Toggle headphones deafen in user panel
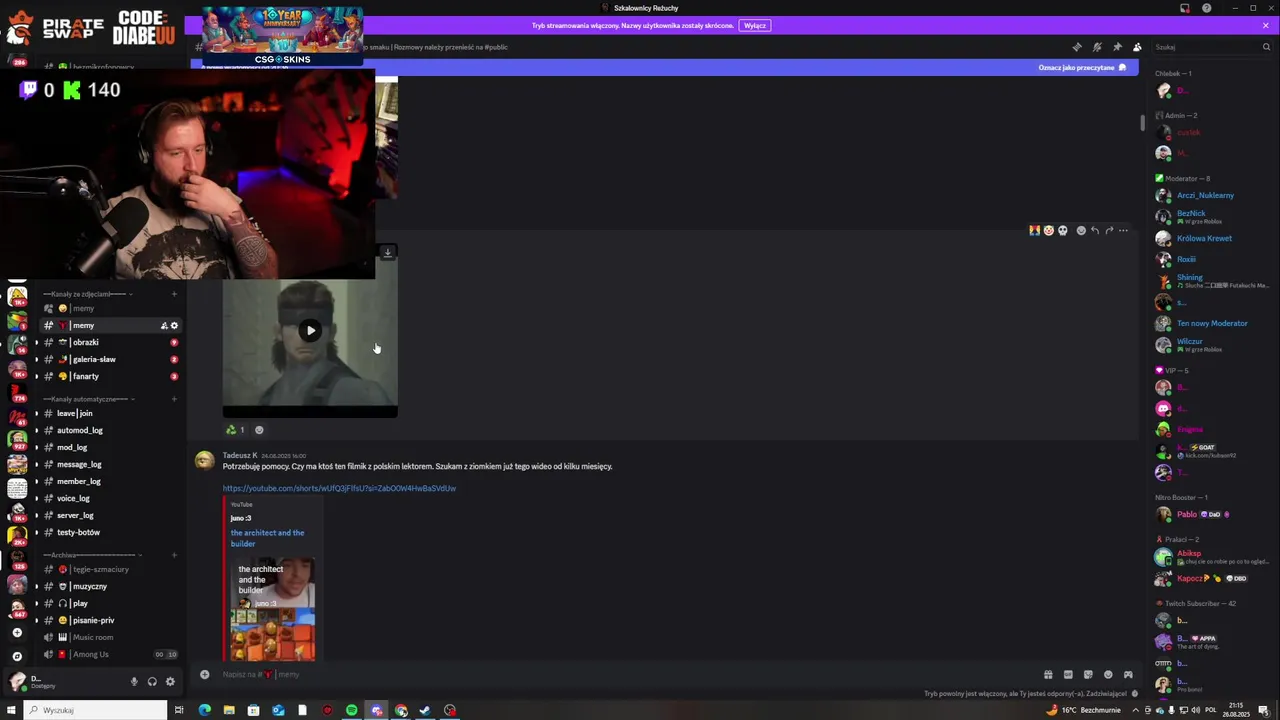Screen dimensions: 1280x720 pyautogui.click(x=152, y=682)
